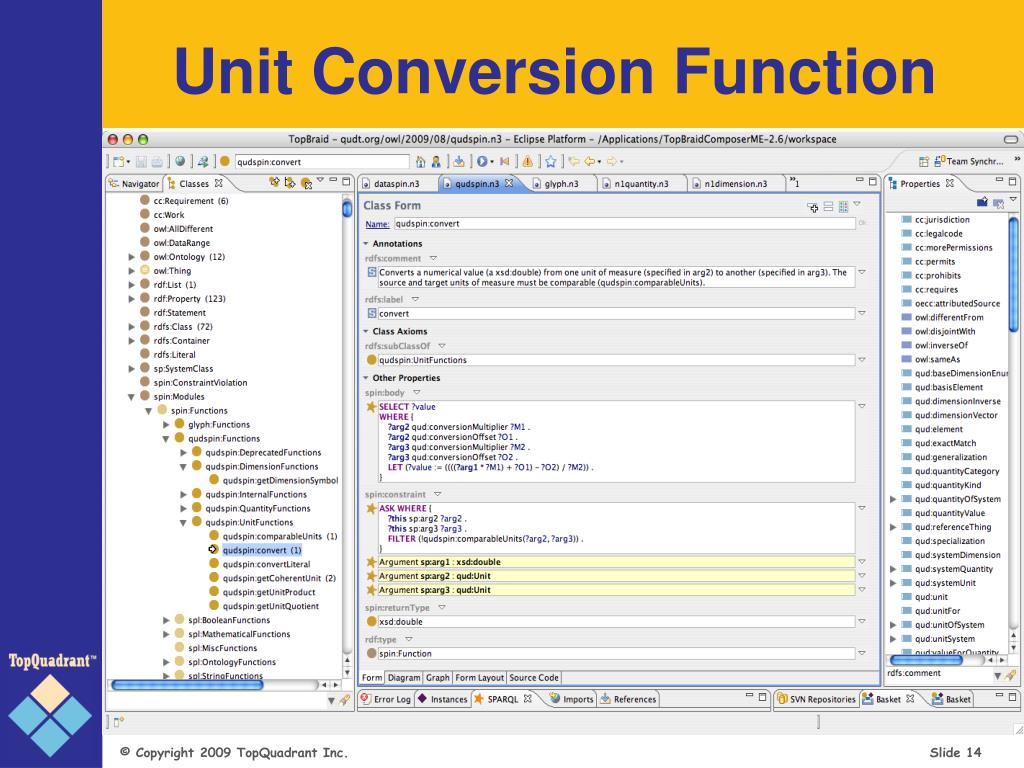Click the yellow back navigation arrow
This screenshot has height=768, width=1024.
pyautogui.click(x=591, y=161)
